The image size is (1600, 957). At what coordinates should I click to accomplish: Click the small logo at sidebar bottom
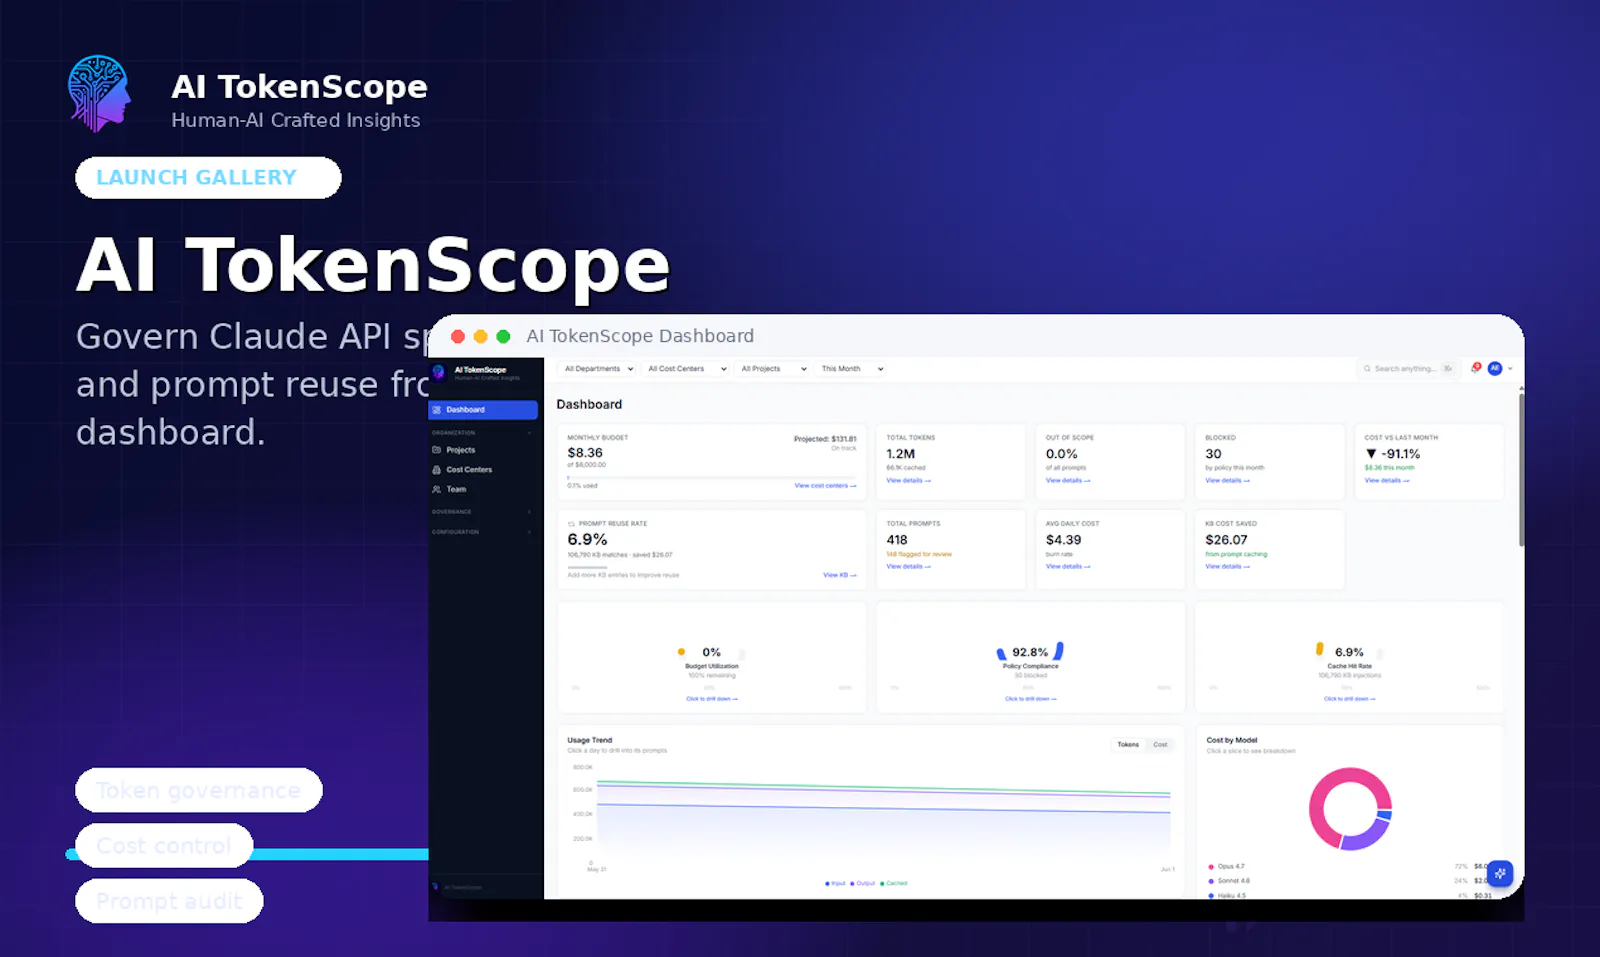tap(435, 886)
